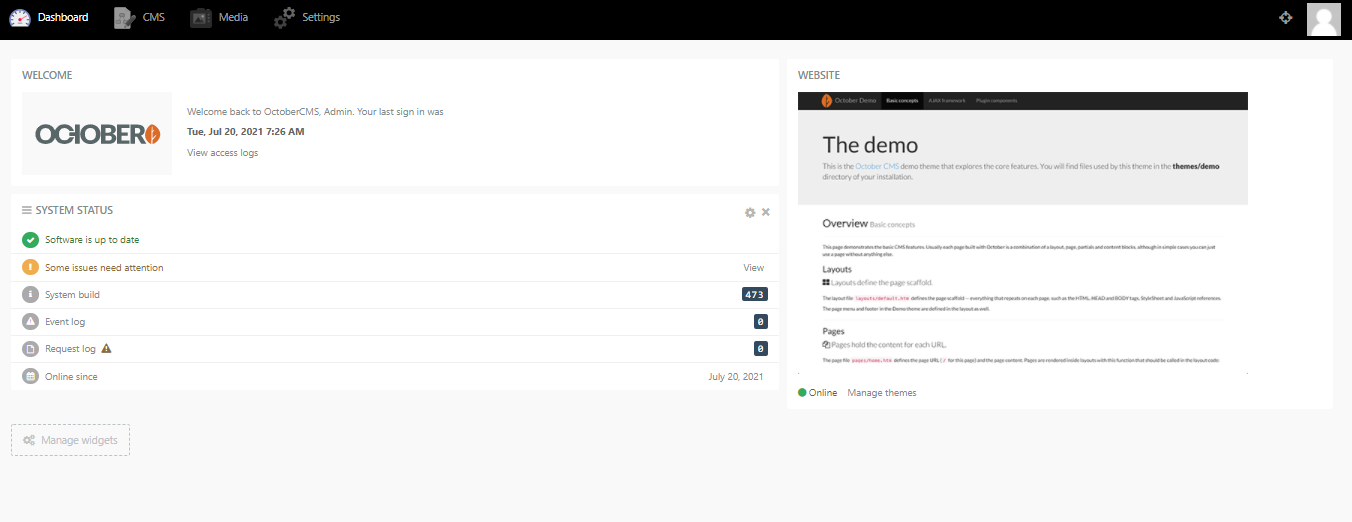Click View next to issues needing attention
This screenshot has width=1352, height=522.
753,268
